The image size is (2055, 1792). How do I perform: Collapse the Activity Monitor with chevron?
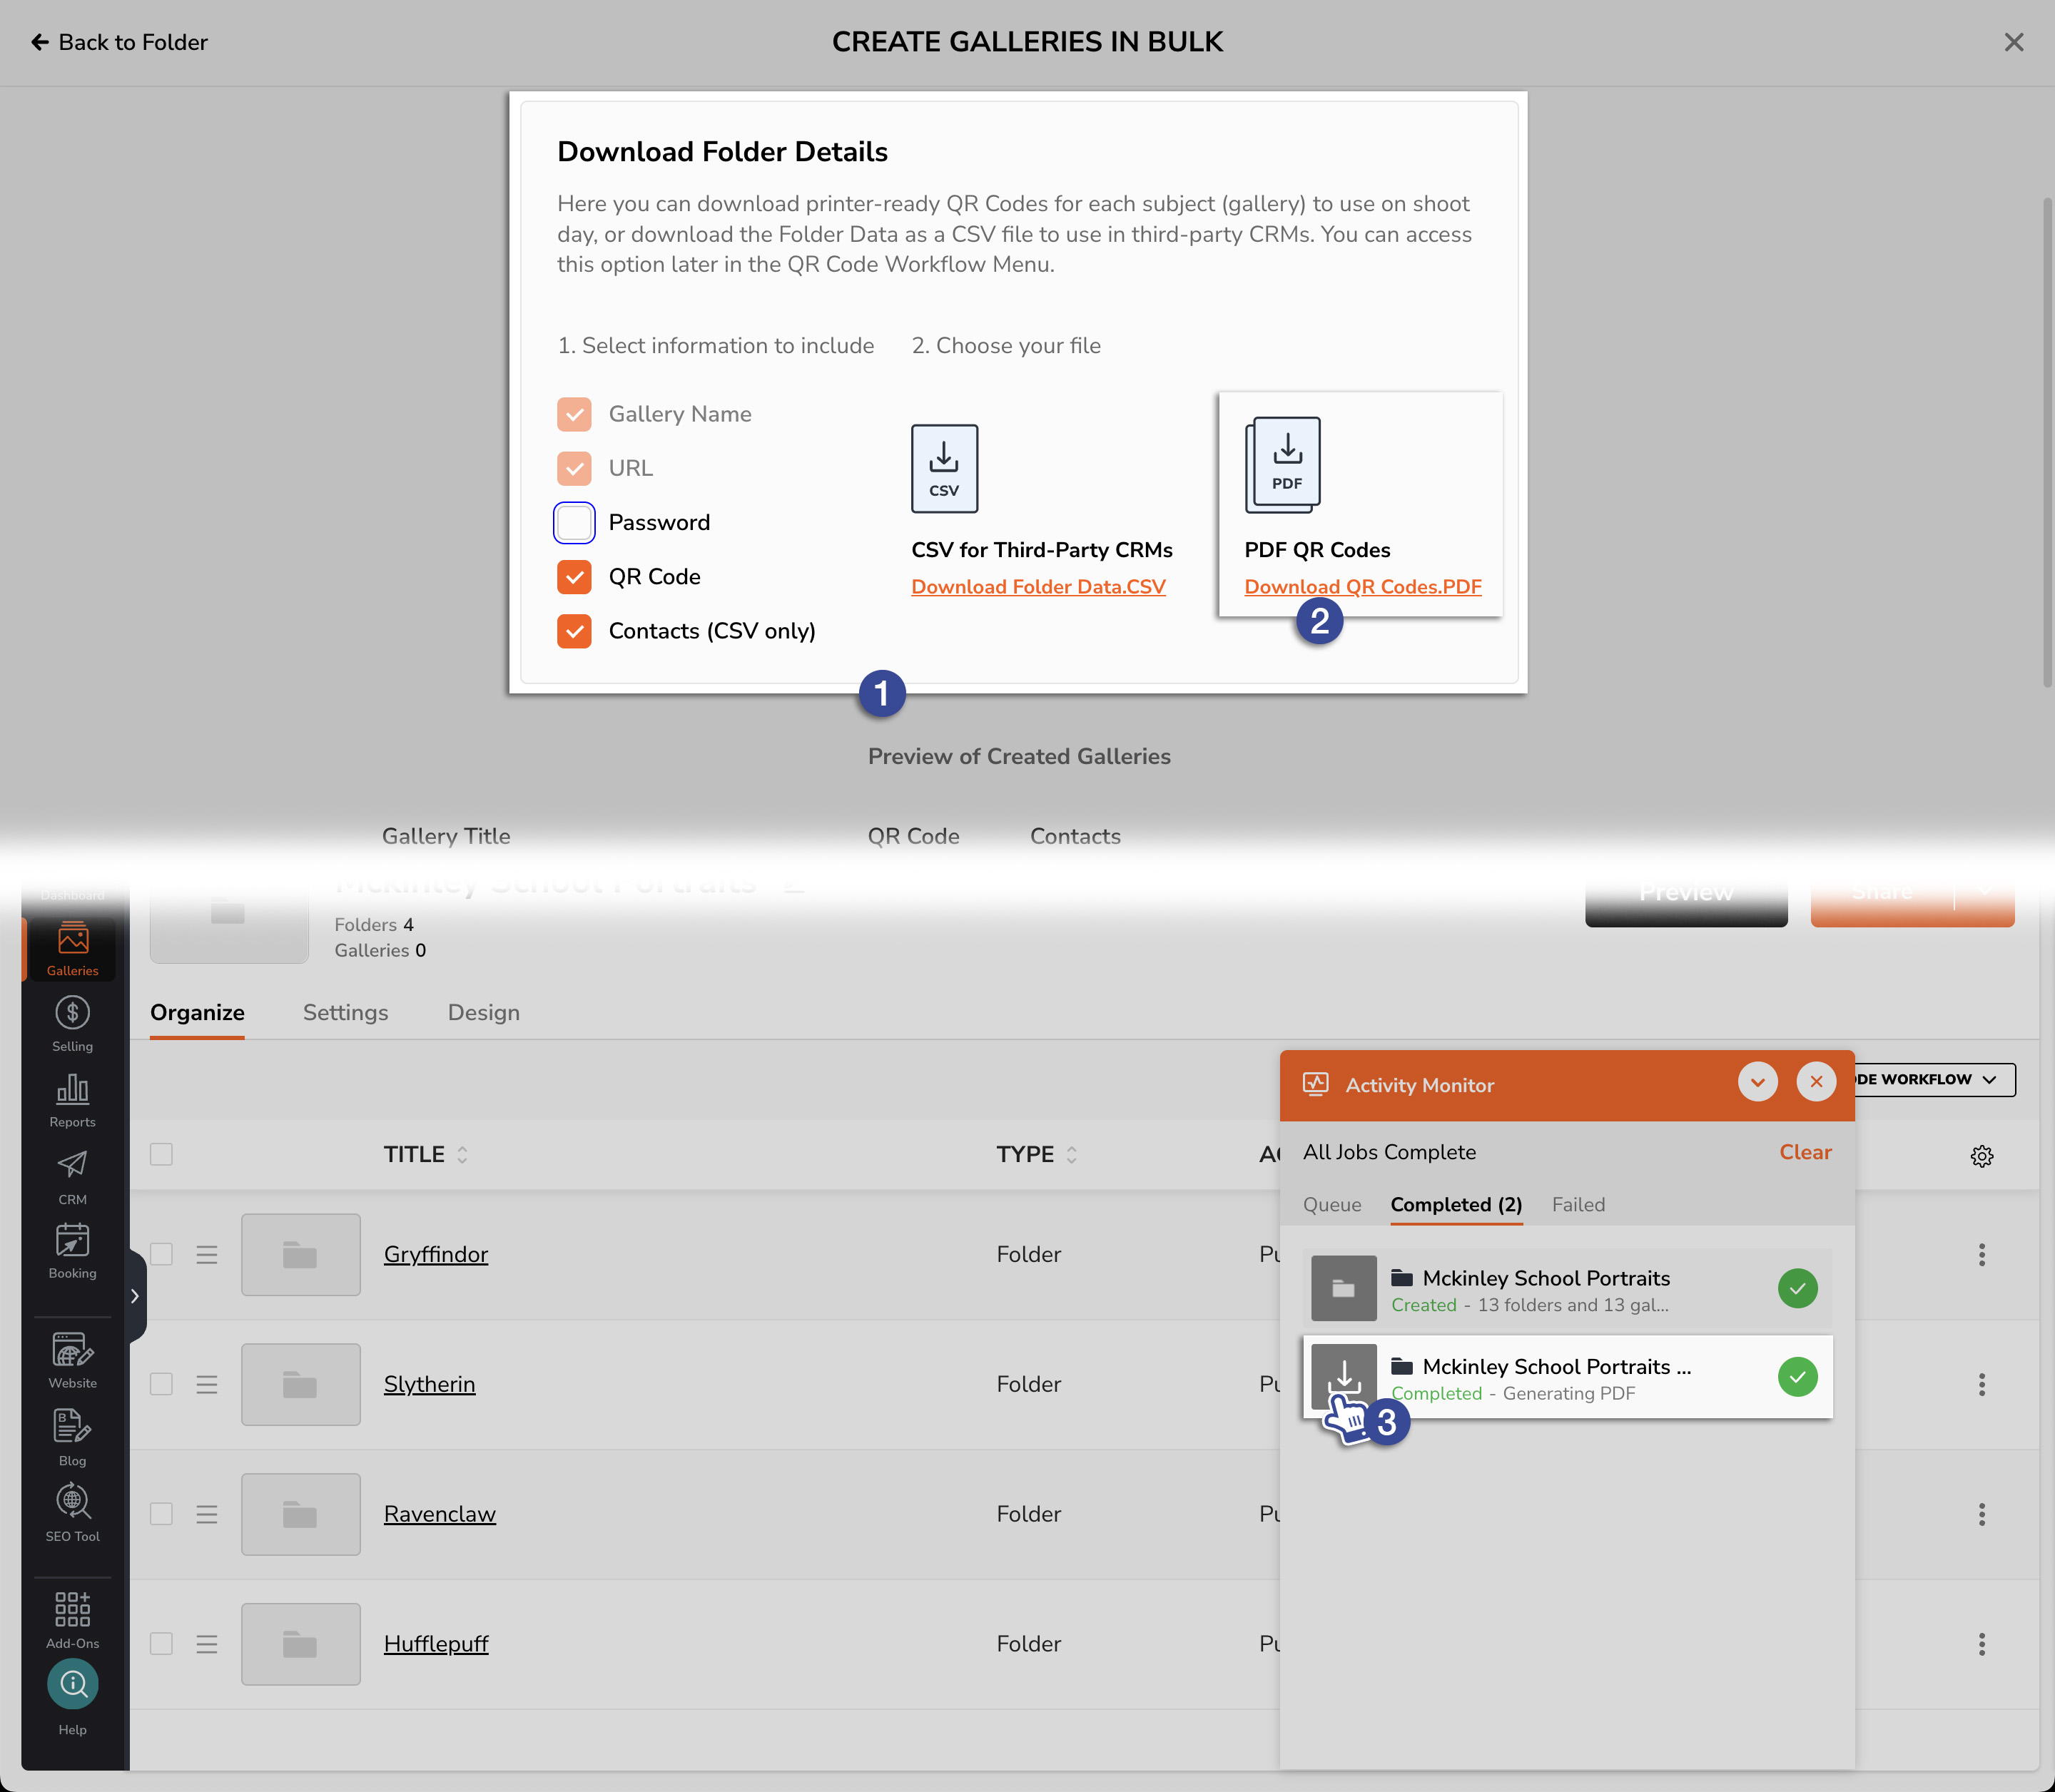[1757, 1082]
